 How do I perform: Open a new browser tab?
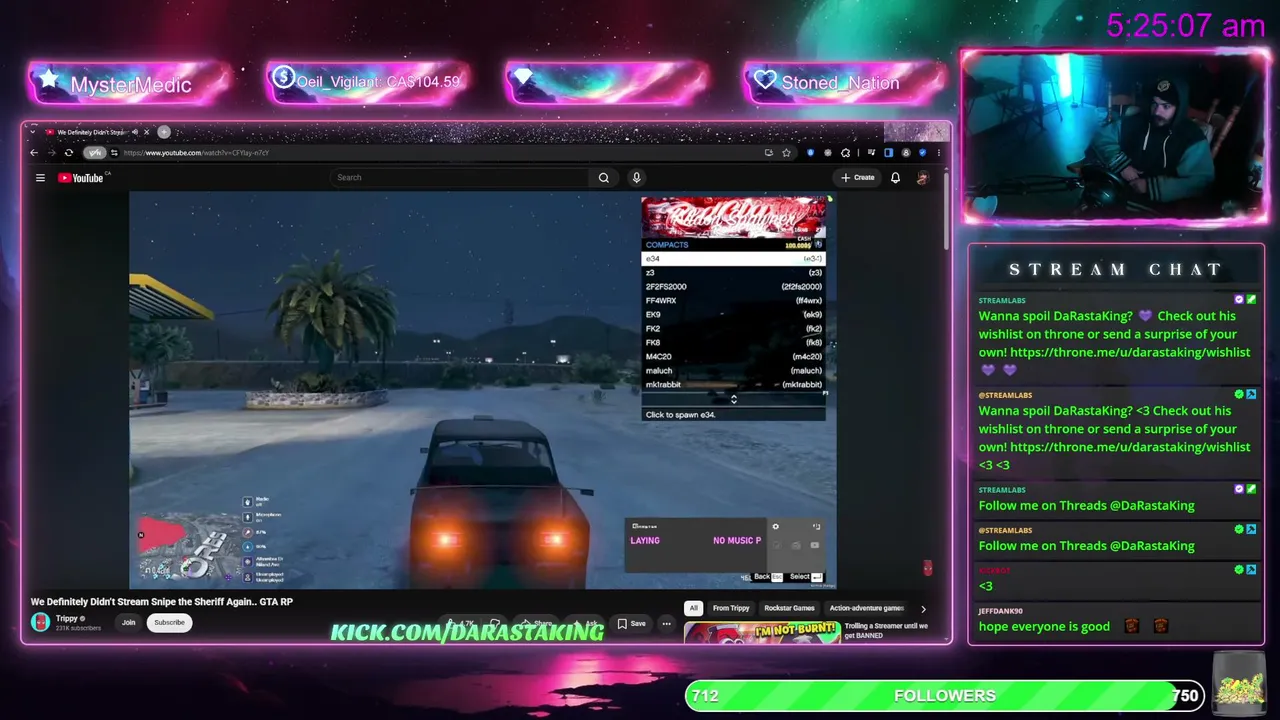pyautogui.click(x=164, y=132)
